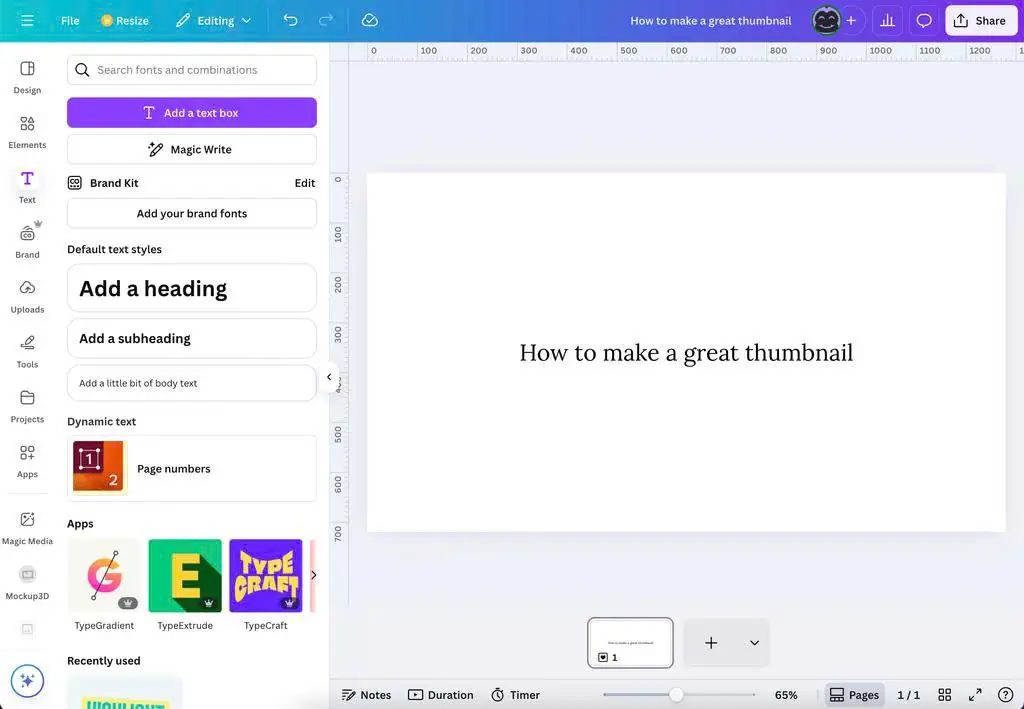1024x709 pixels.
Task: Click the cloud save status icon
Action: [x=369, y=20]
